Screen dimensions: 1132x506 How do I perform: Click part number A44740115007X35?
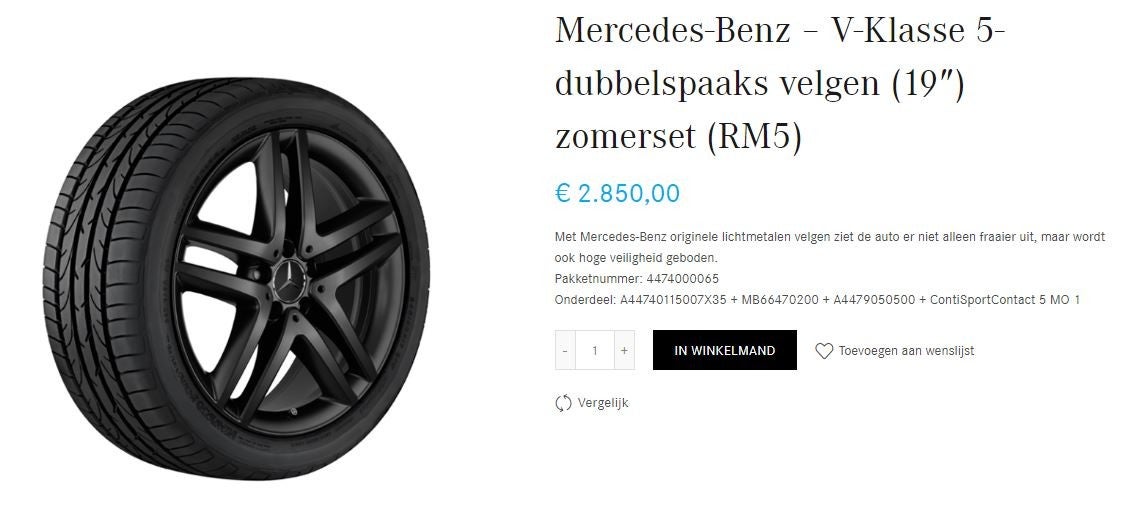(673, 300)
